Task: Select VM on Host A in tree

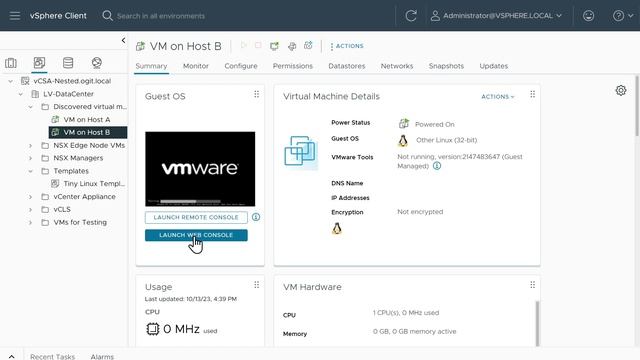Action: pos(87,120)
